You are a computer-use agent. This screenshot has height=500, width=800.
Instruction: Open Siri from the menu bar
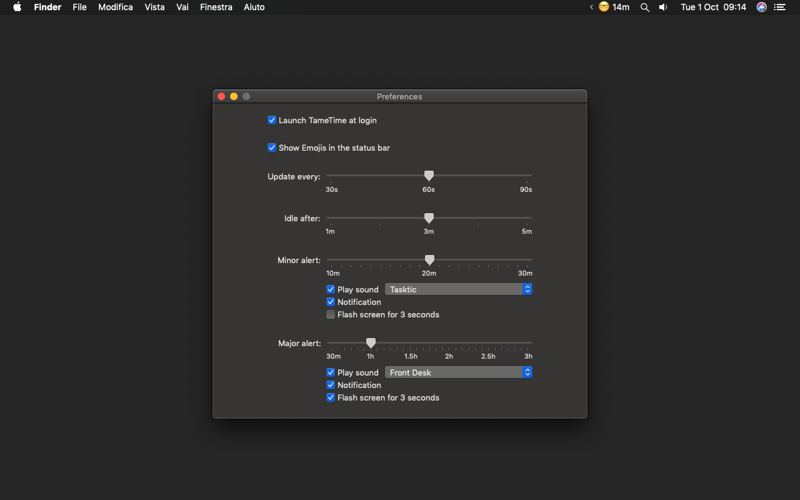[761, 7]
